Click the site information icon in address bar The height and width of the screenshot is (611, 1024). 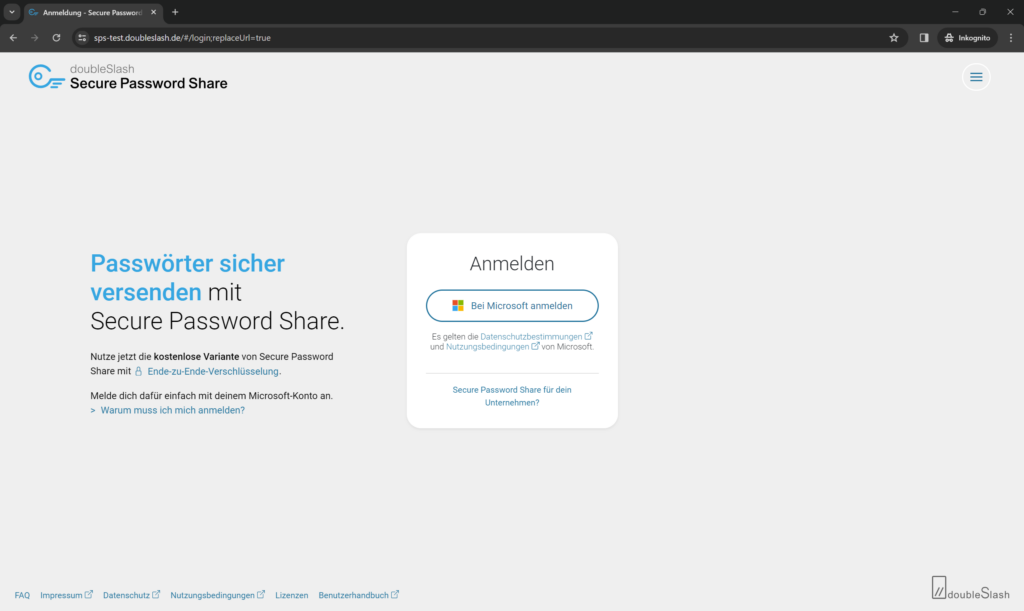click(x=82, y=38)
